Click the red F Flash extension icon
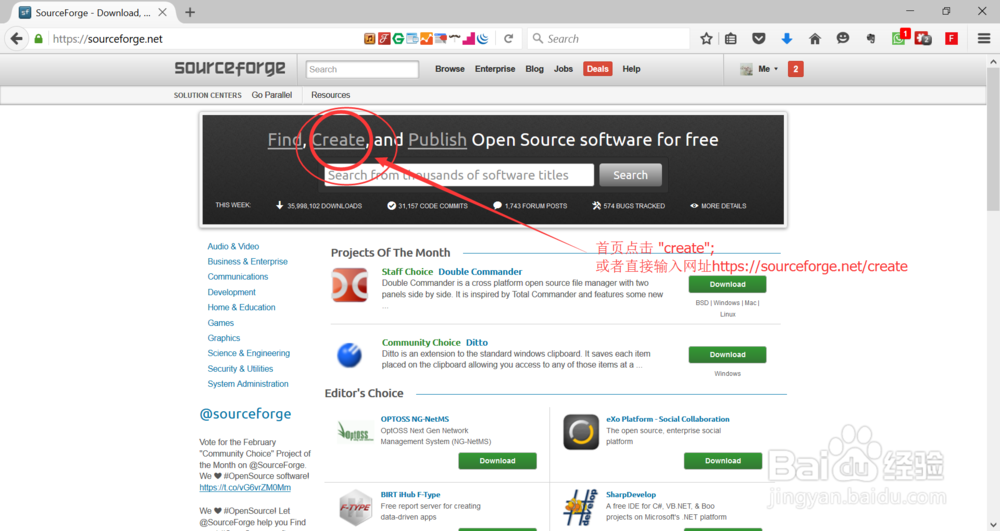Screen dimensions: 1000x531 click(x=952, y=39)
